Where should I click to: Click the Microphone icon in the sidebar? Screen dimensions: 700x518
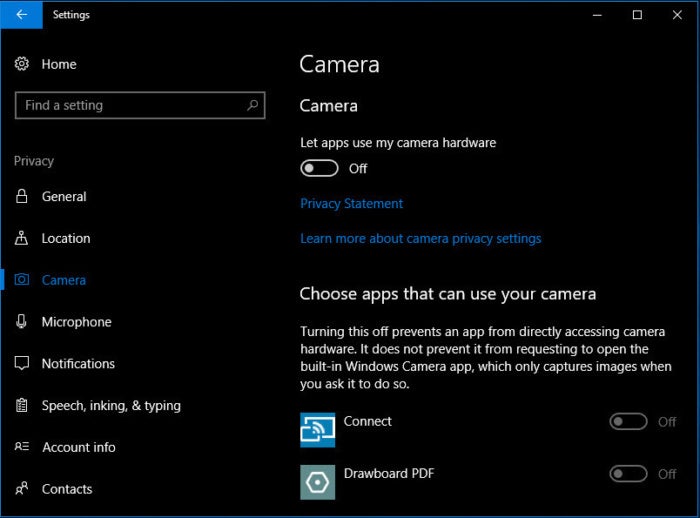point(21,322)
